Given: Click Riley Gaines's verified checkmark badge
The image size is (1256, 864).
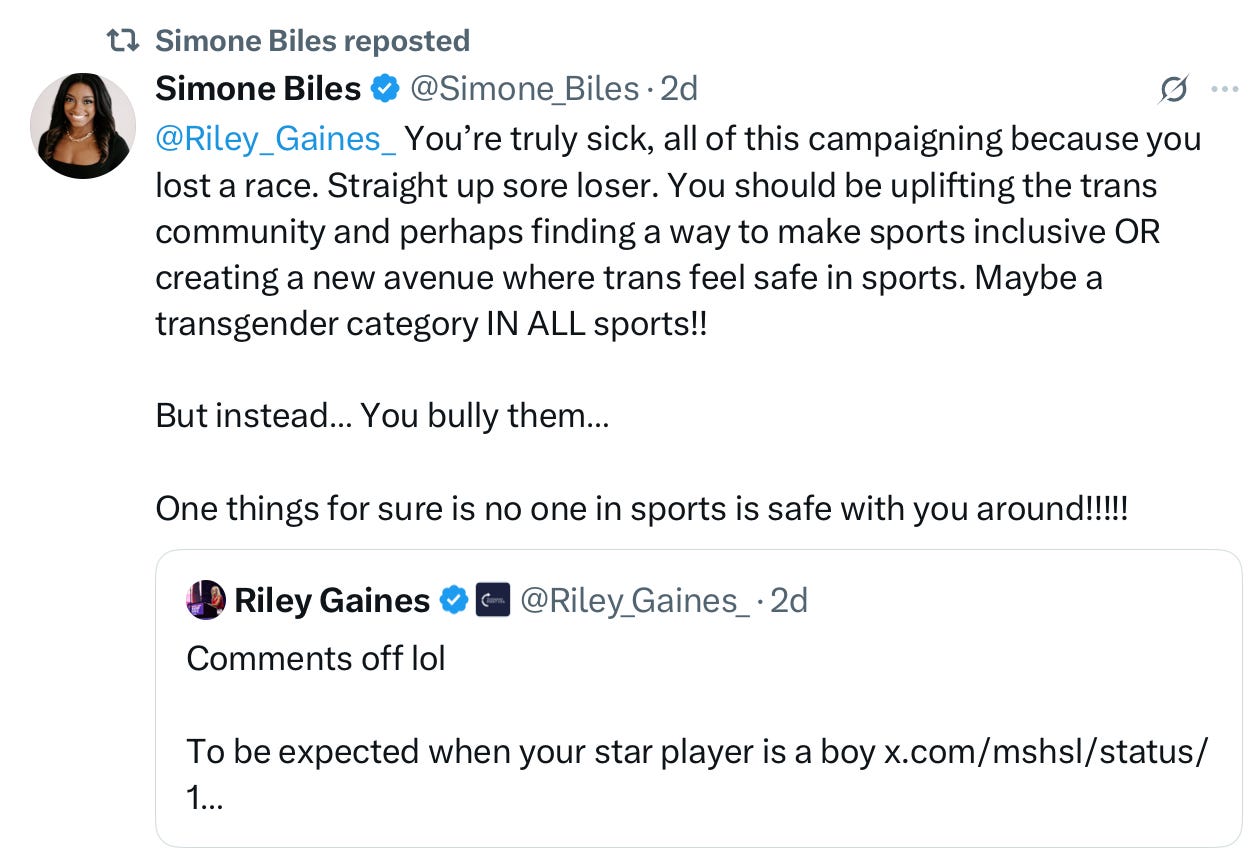Looking at the screenshot, I should (453, 600).
